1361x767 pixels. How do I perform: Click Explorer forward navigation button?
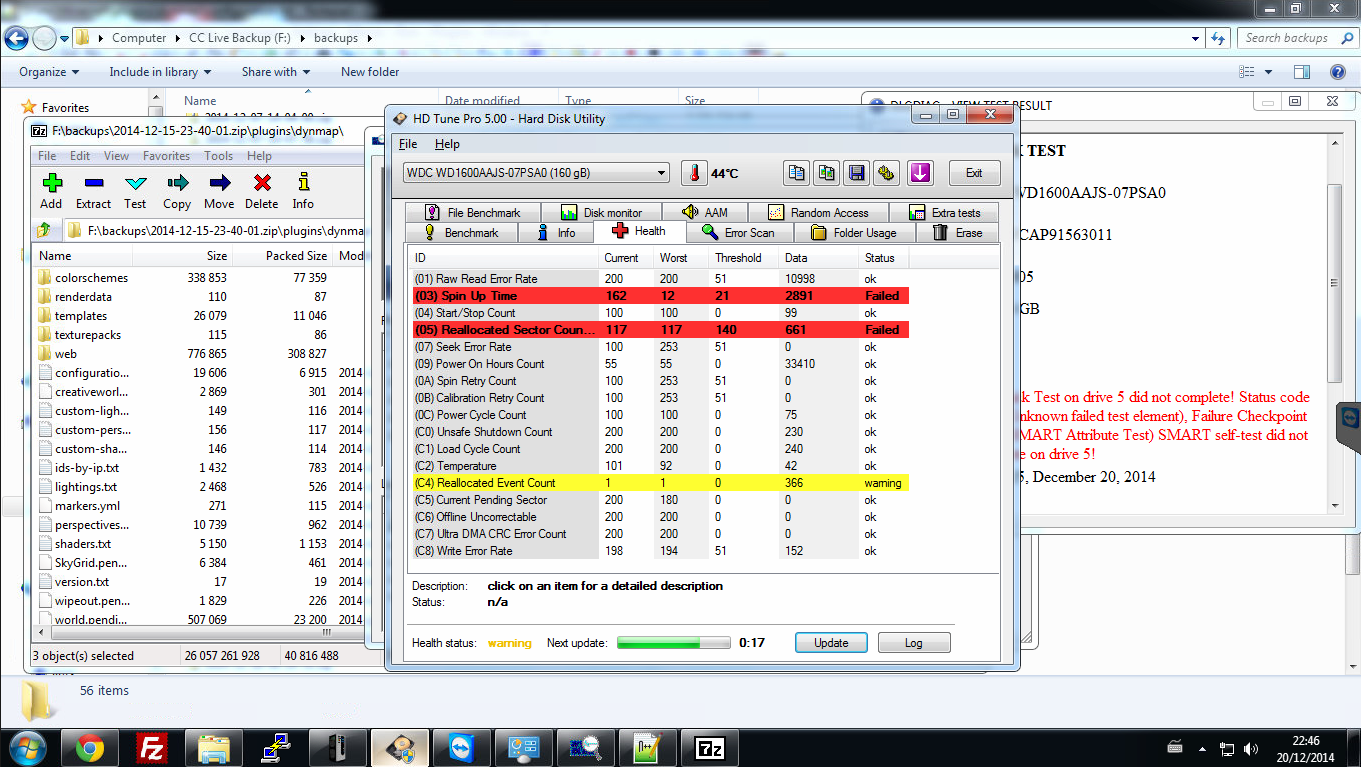[x=44, y=38]
